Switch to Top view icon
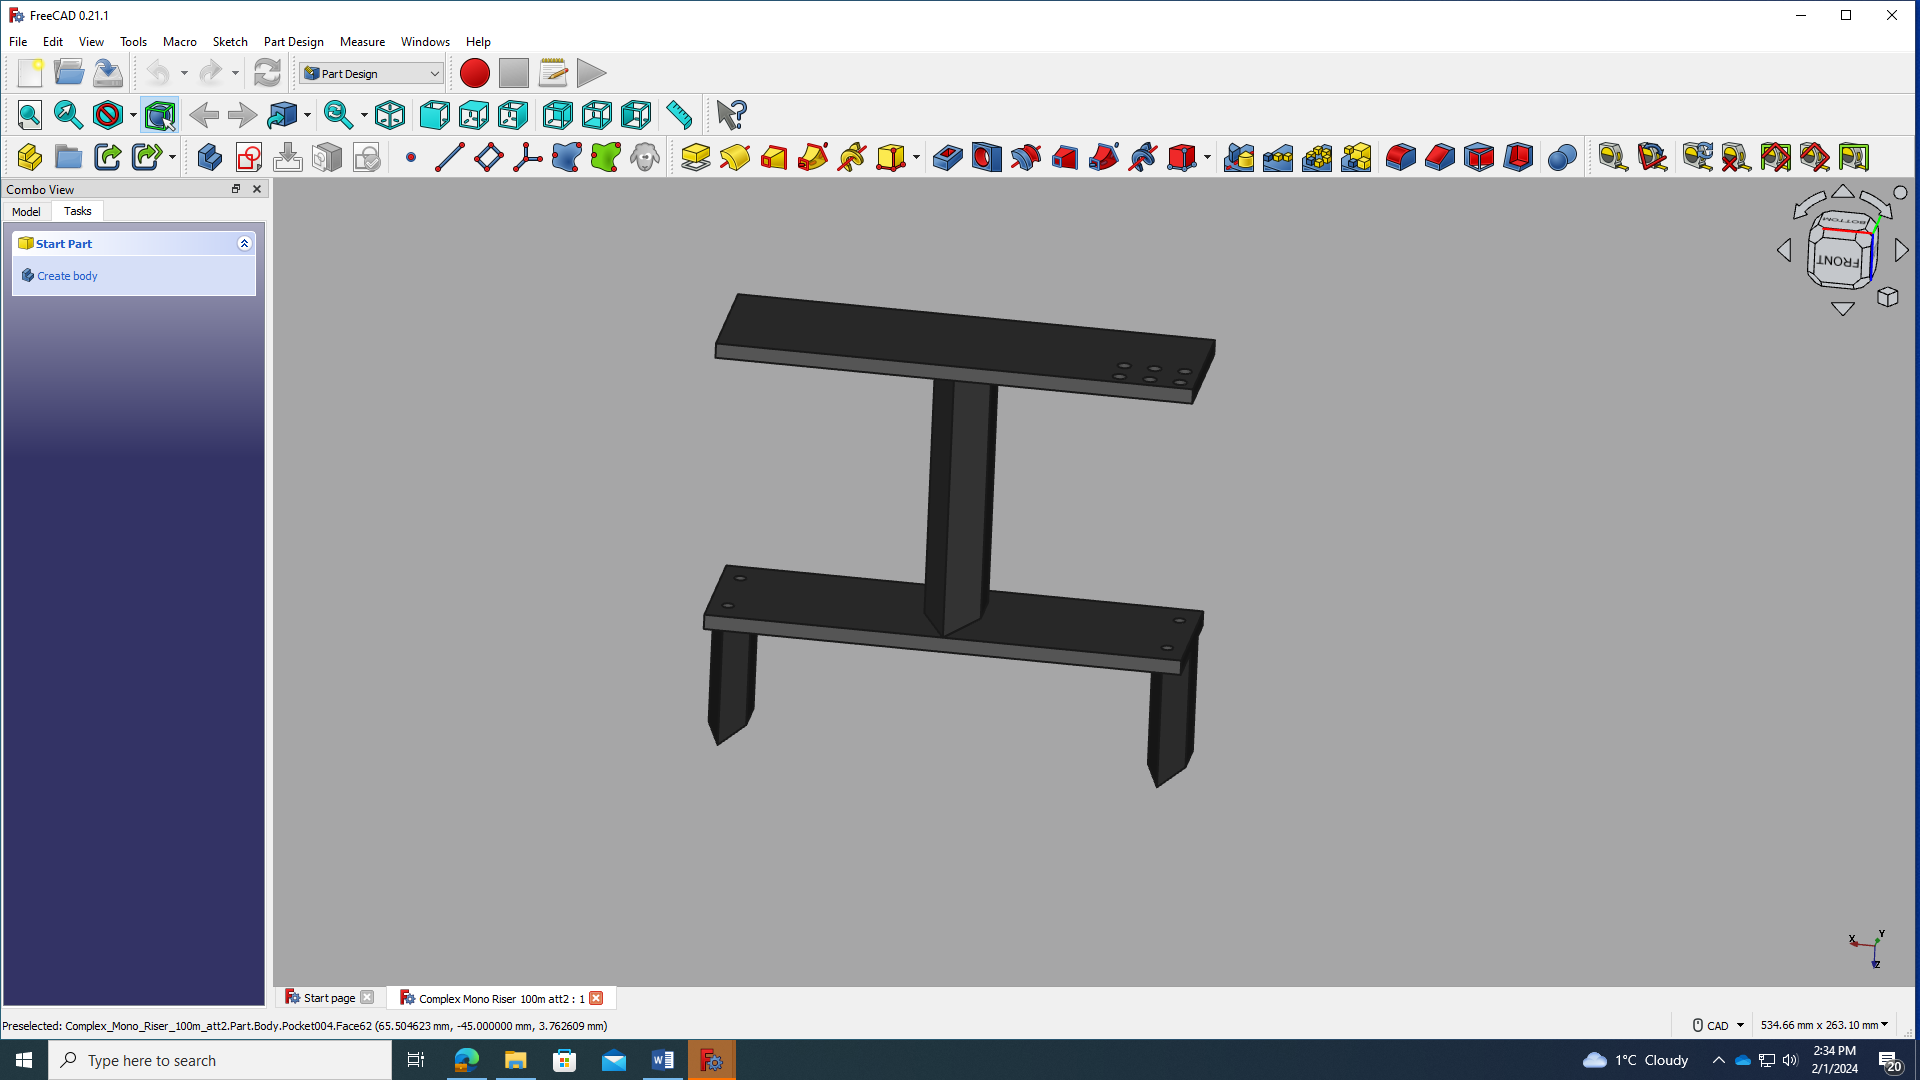The image size is (1920, 1080). point(474,115)
